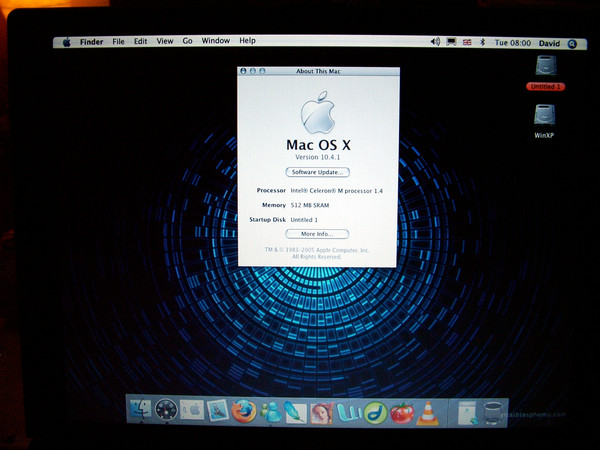600x450 pixels.
Task: Click the Displays icon in the menu bar
Action: click(451, 42)
